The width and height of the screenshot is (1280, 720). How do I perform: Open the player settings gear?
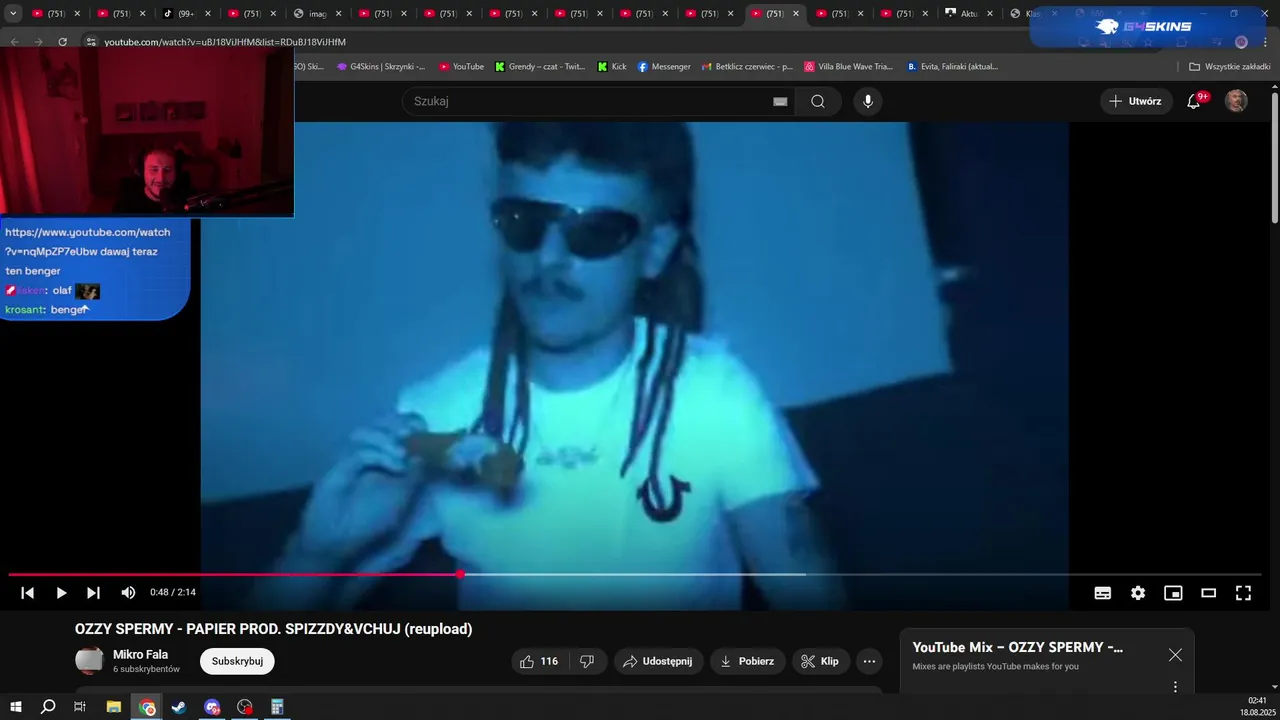click(x=1138, y=593)
